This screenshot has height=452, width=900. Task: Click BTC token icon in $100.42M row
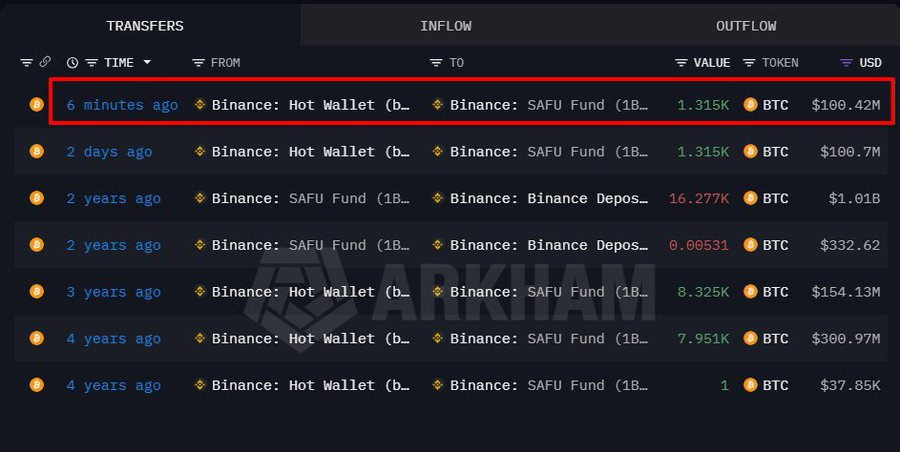coord(750,105)
